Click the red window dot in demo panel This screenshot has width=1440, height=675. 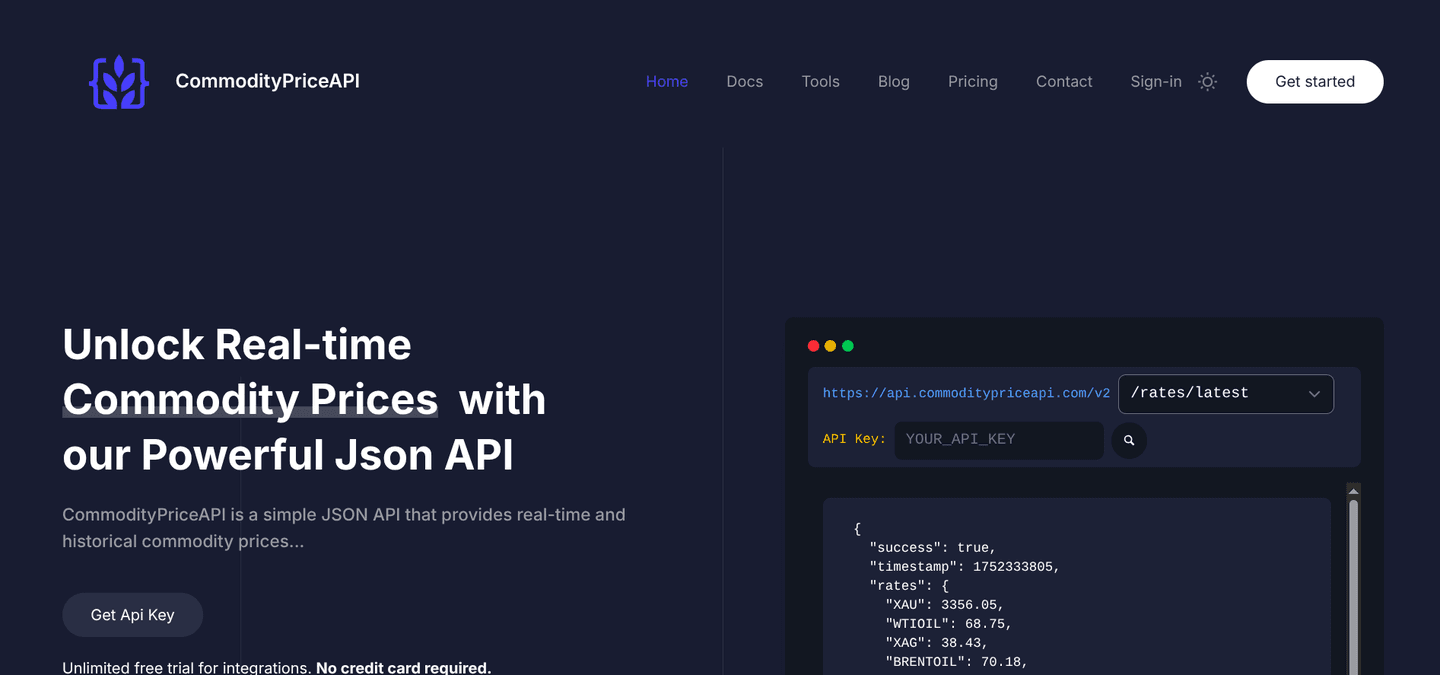[x=813, y=346]
